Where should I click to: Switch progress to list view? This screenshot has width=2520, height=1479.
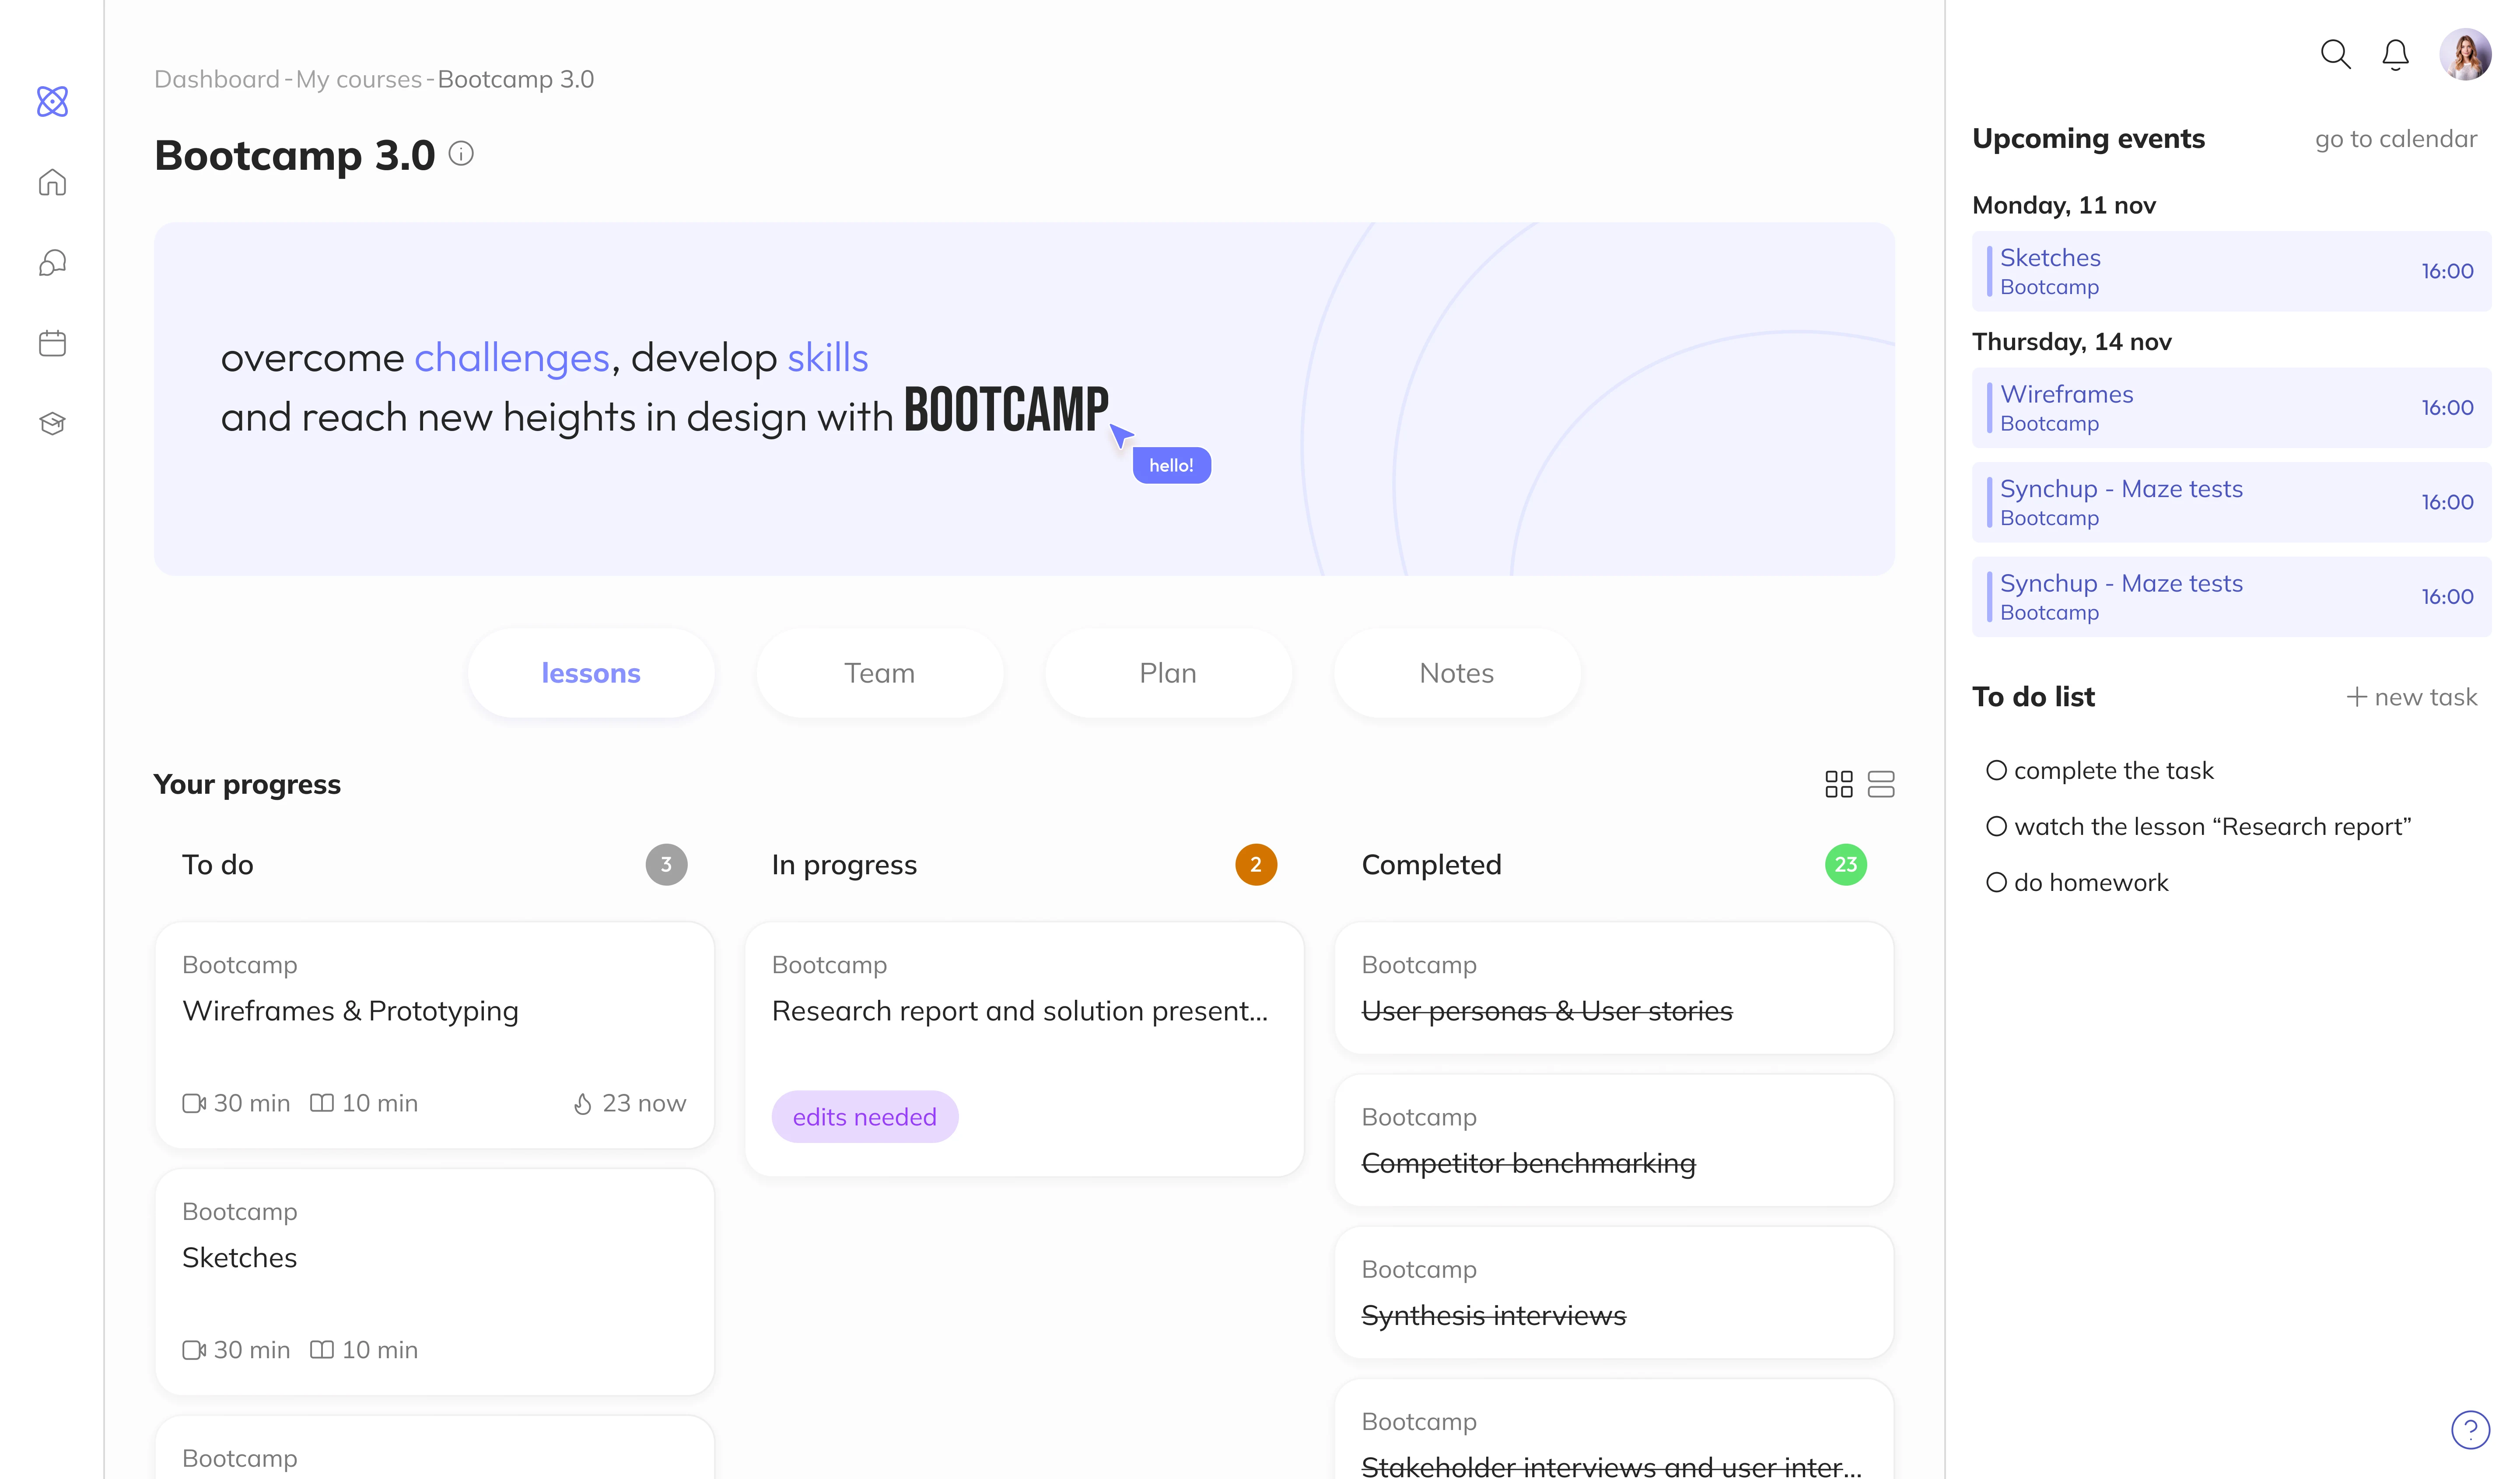point(1881,784)
